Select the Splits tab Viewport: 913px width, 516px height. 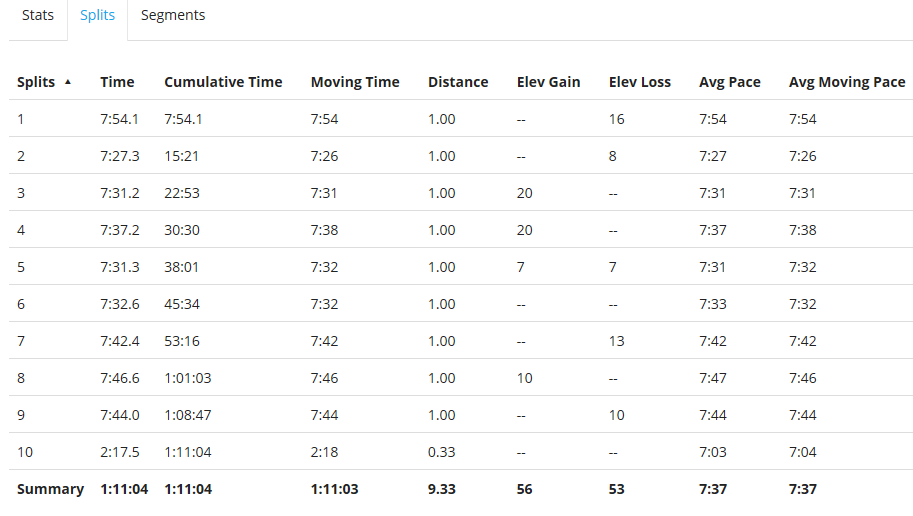(x=98, y=15)
